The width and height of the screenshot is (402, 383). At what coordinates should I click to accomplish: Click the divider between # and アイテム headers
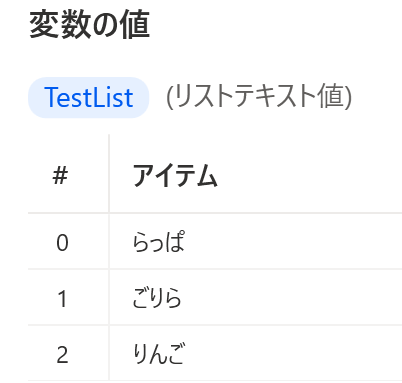pyautogui.click(x=109, y=173)
